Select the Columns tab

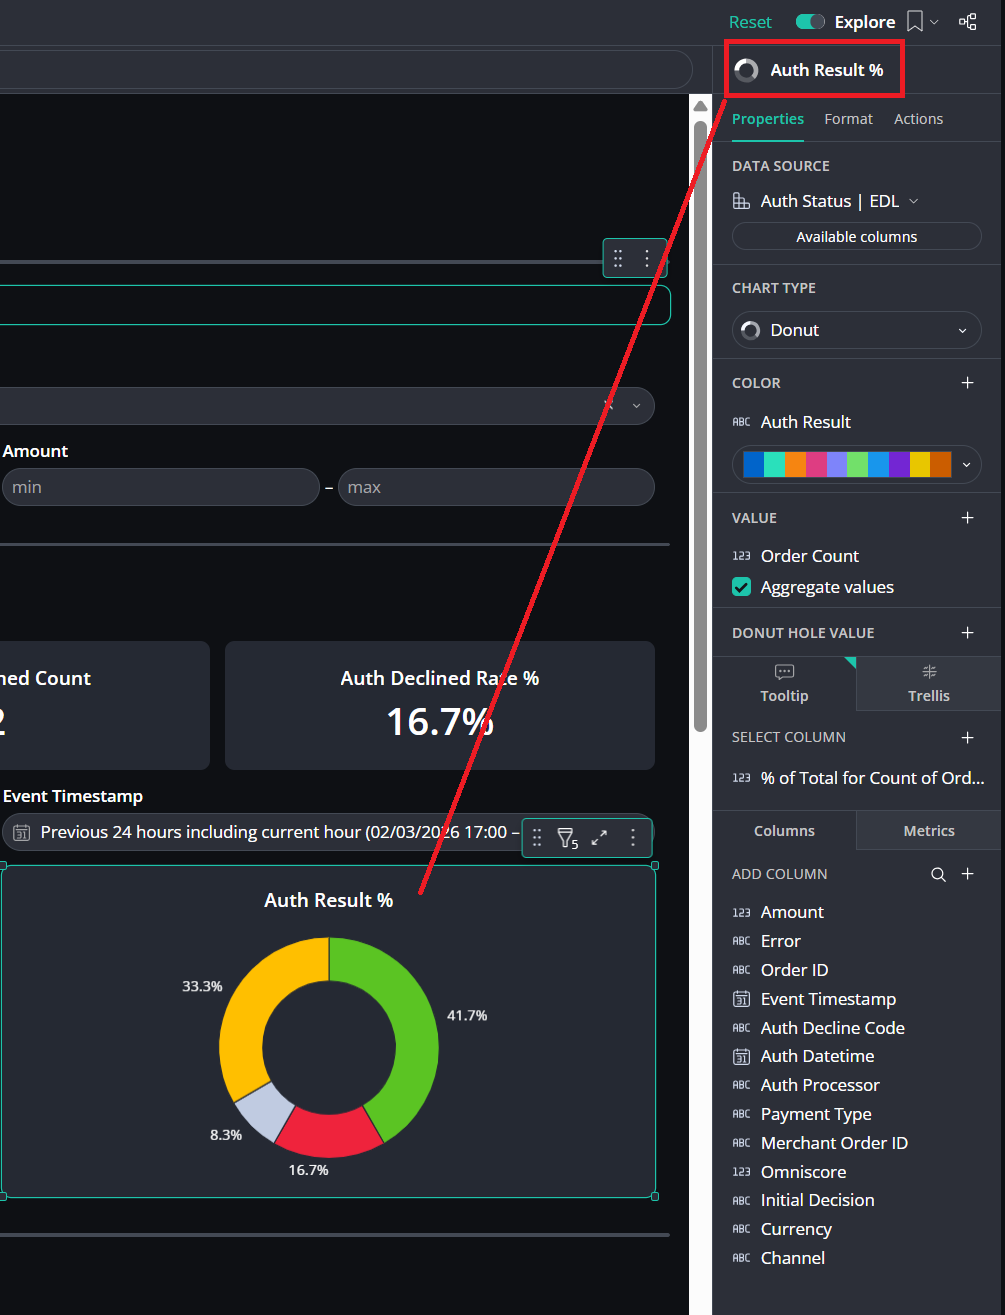click(x=784, y=831)
